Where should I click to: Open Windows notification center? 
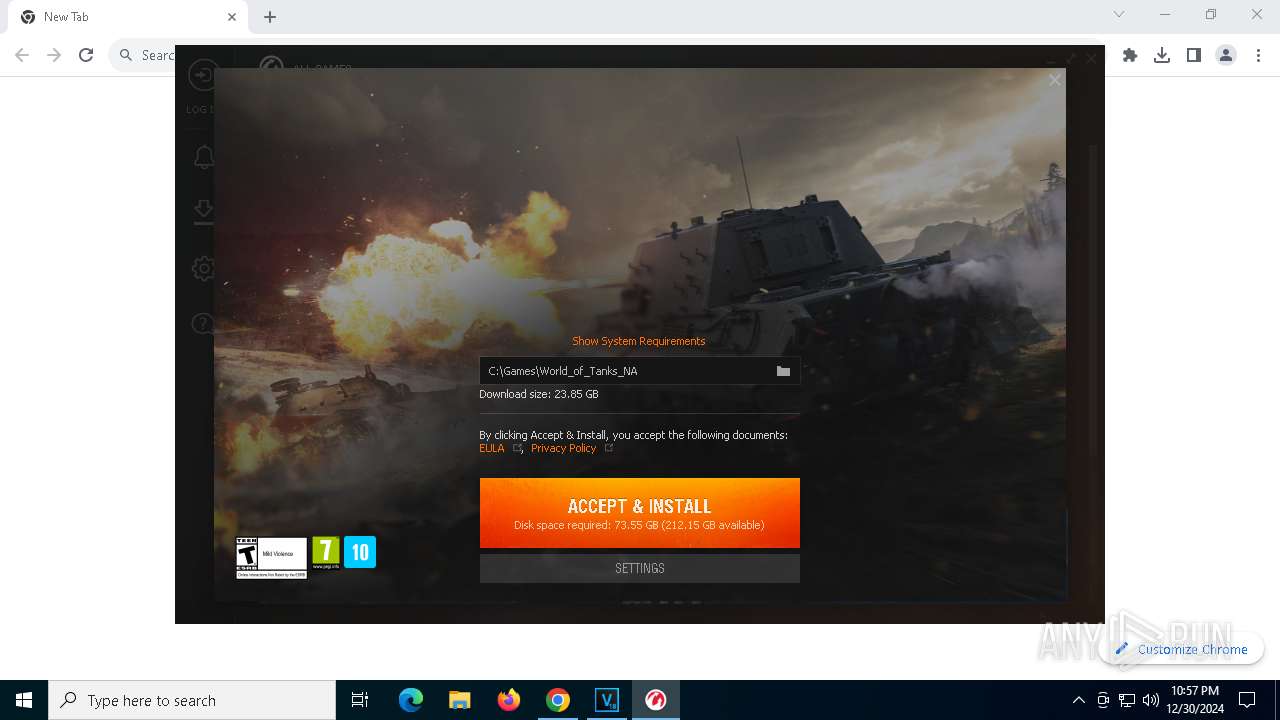(x=1247, y=700)
